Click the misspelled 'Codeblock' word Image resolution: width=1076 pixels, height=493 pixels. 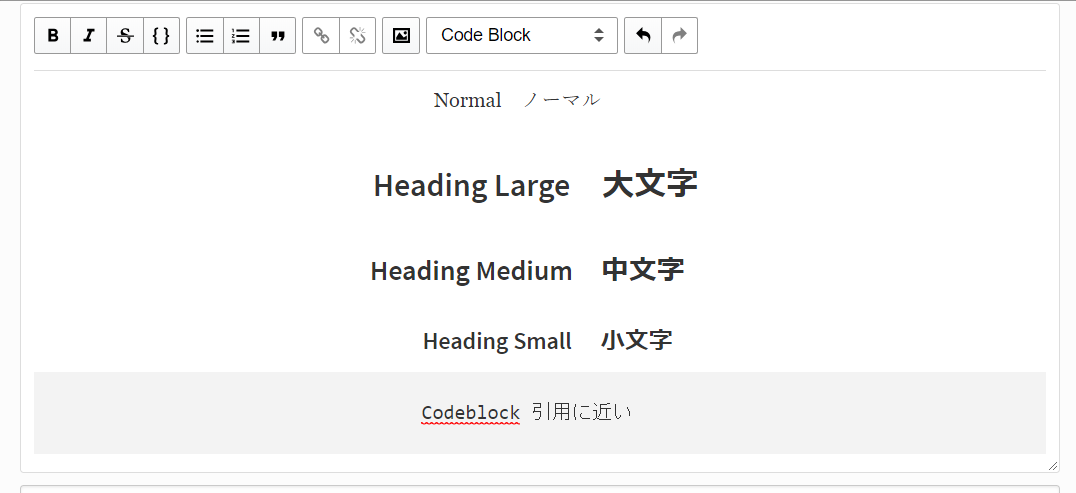tap(471, 413)
